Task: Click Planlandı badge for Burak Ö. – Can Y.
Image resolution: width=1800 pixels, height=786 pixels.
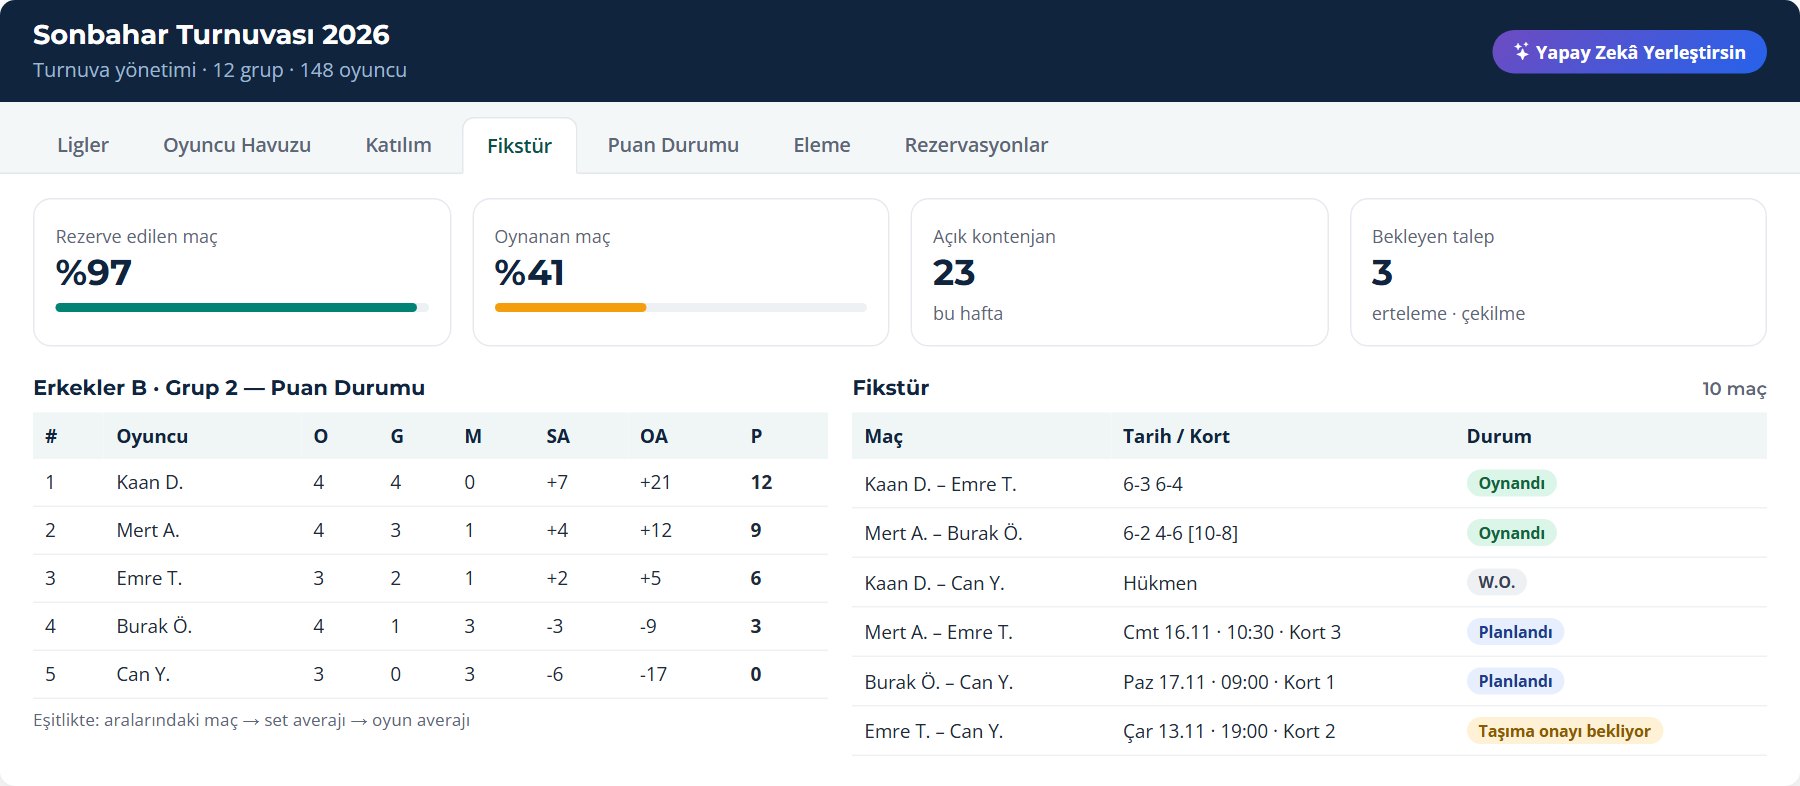Action: [x=1515, y=681]
